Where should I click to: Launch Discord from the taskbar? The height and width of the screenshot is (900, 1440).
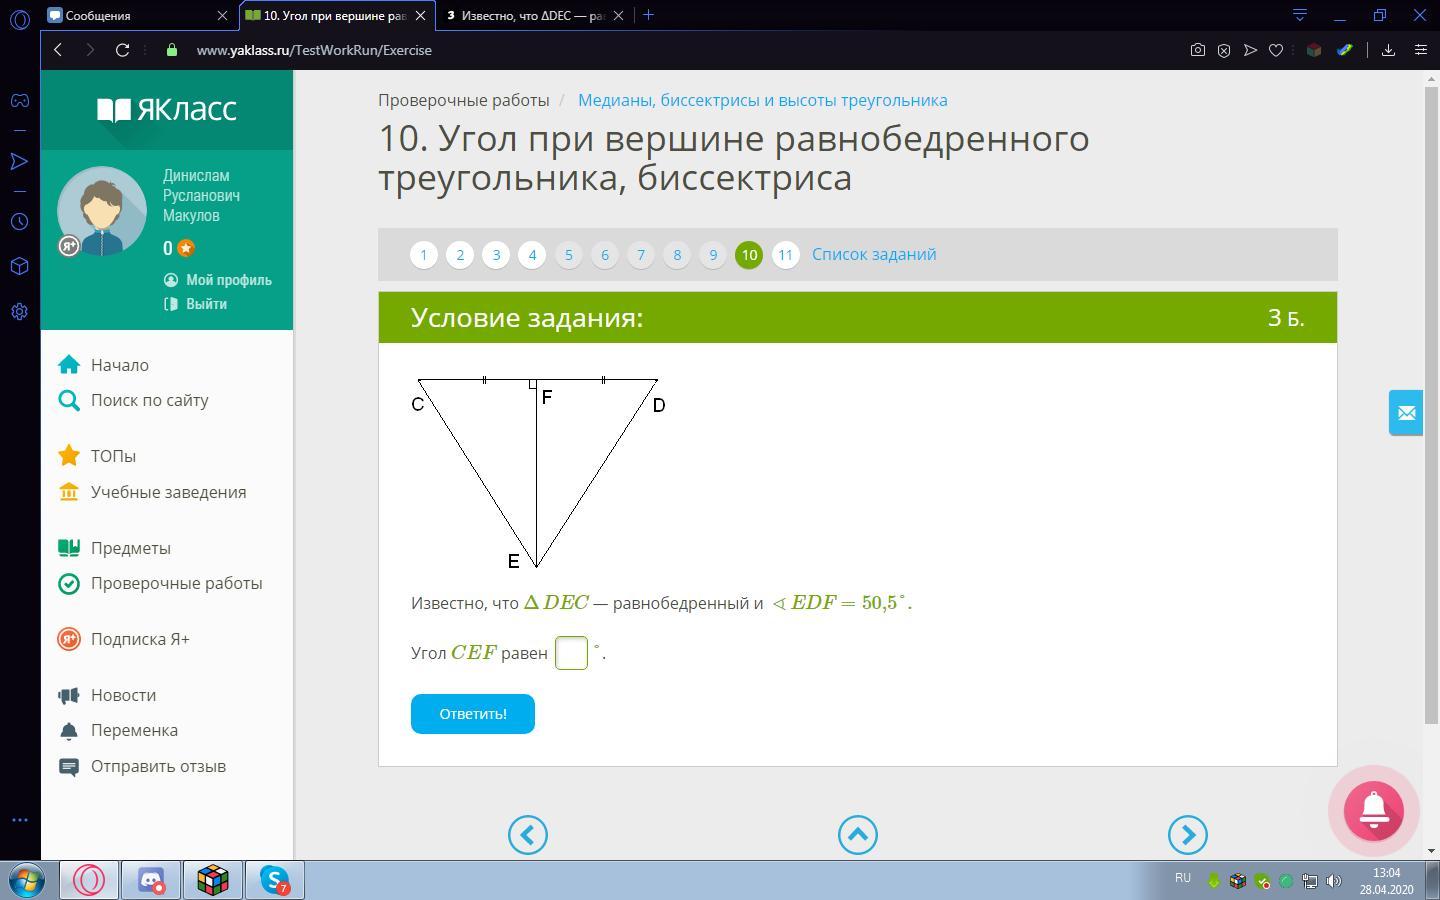(x=151, y=880)
